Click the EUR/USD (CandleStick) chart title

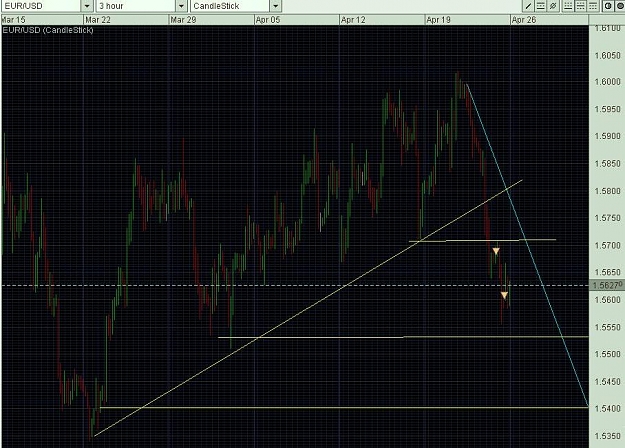(x=48, y=30)
